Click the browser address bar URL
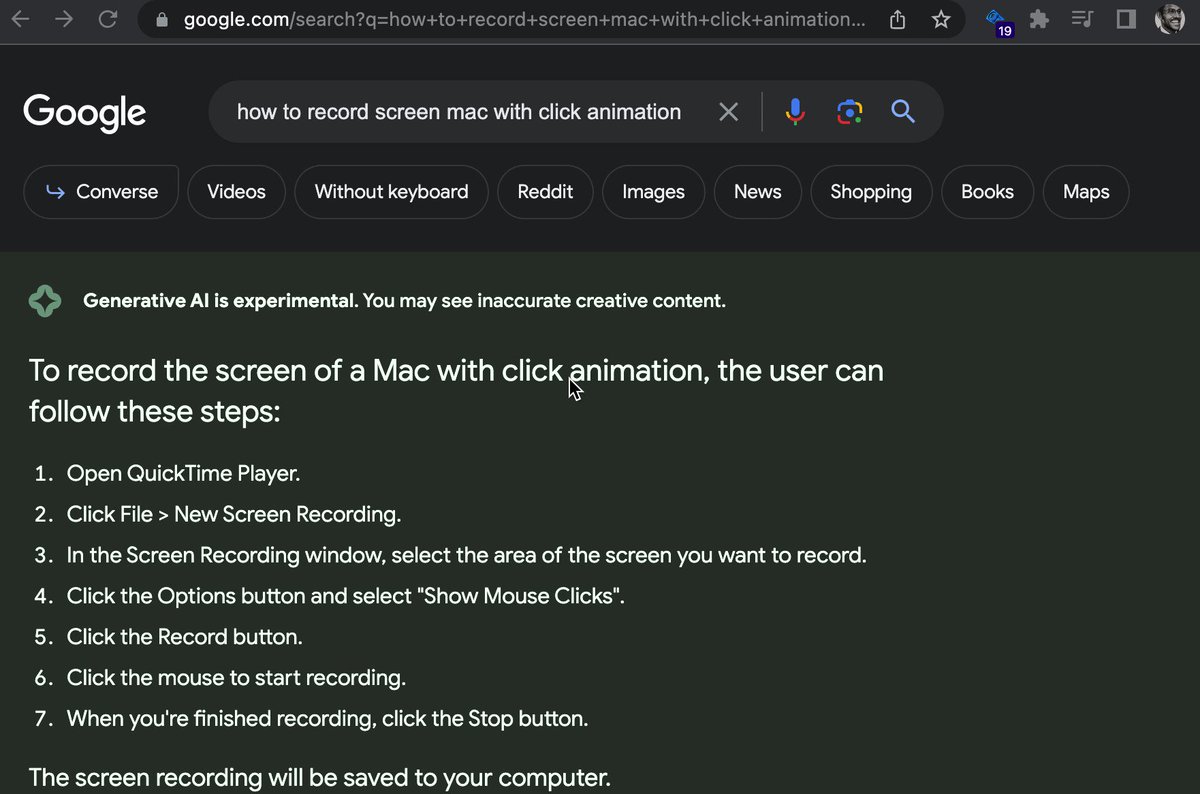The height and width of the screenshot is (794, 1200). pyautogui.click(x=525, y=20)
